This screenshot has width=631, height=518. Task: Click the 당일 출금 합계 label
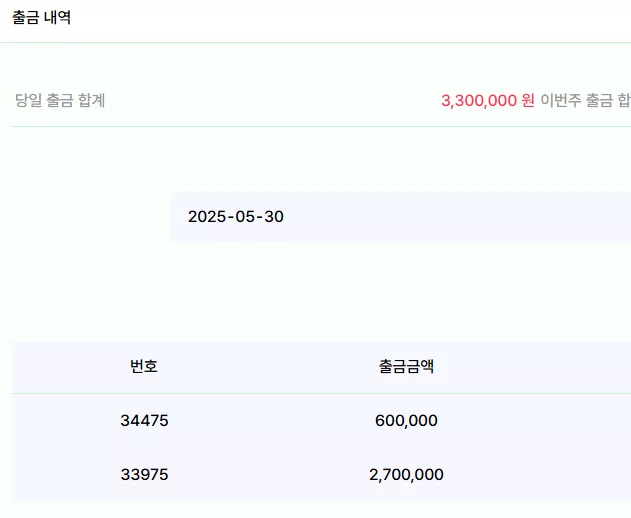(60, 100)
